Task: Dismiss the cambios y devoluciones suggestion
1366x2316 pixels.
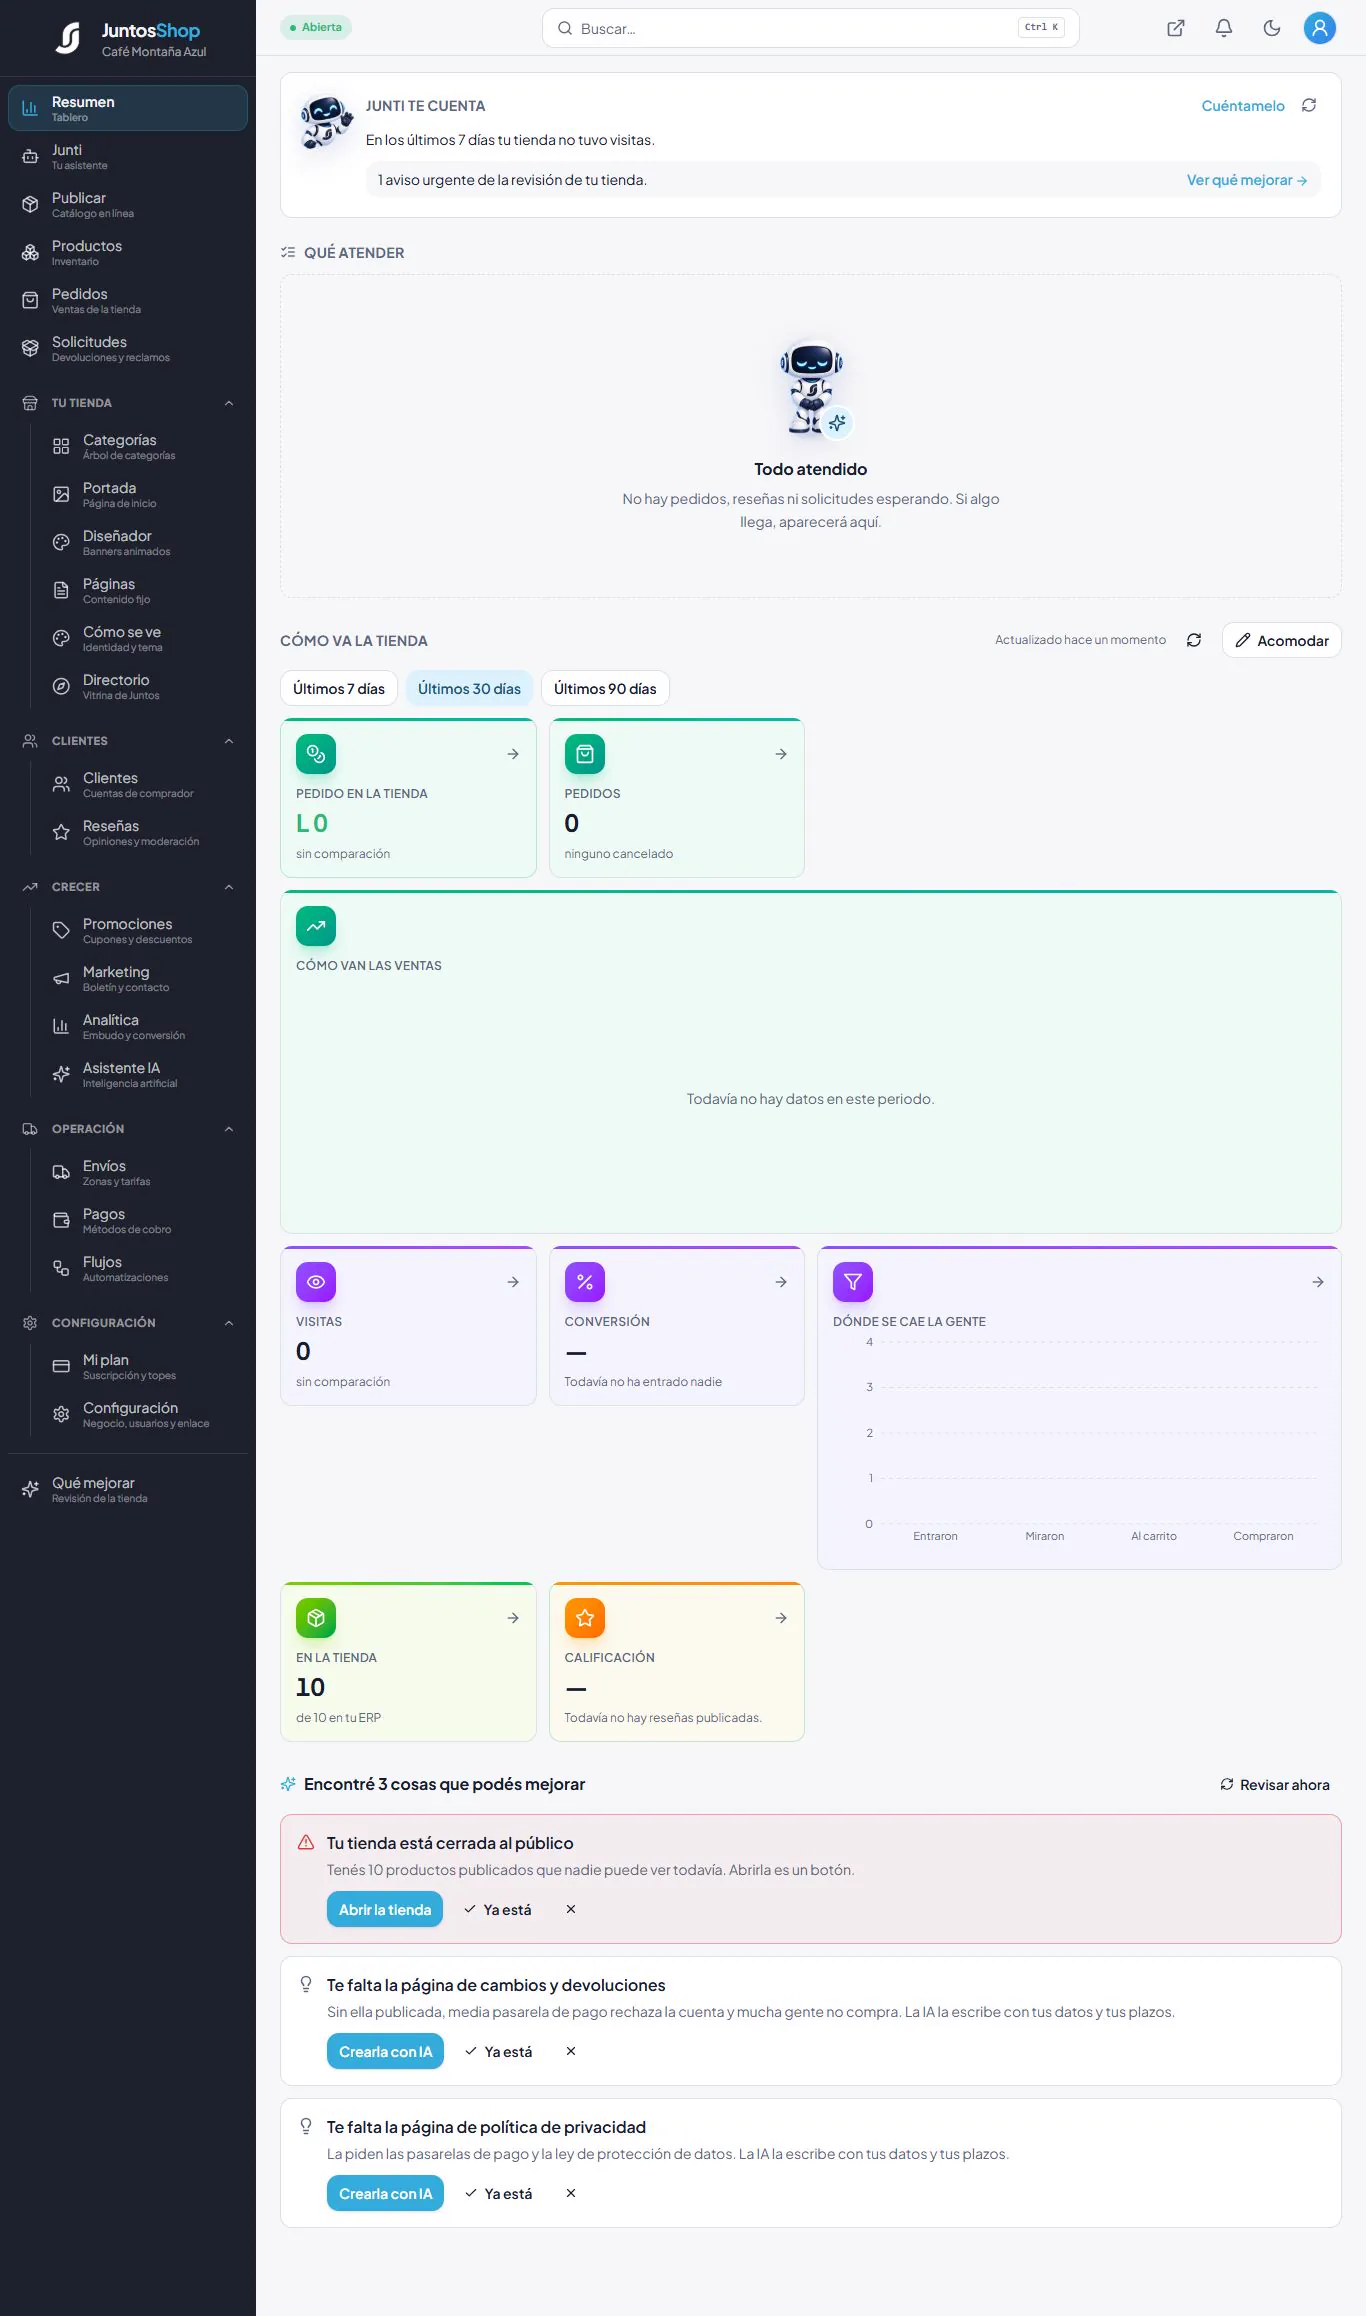Action: click(570, 2051)
